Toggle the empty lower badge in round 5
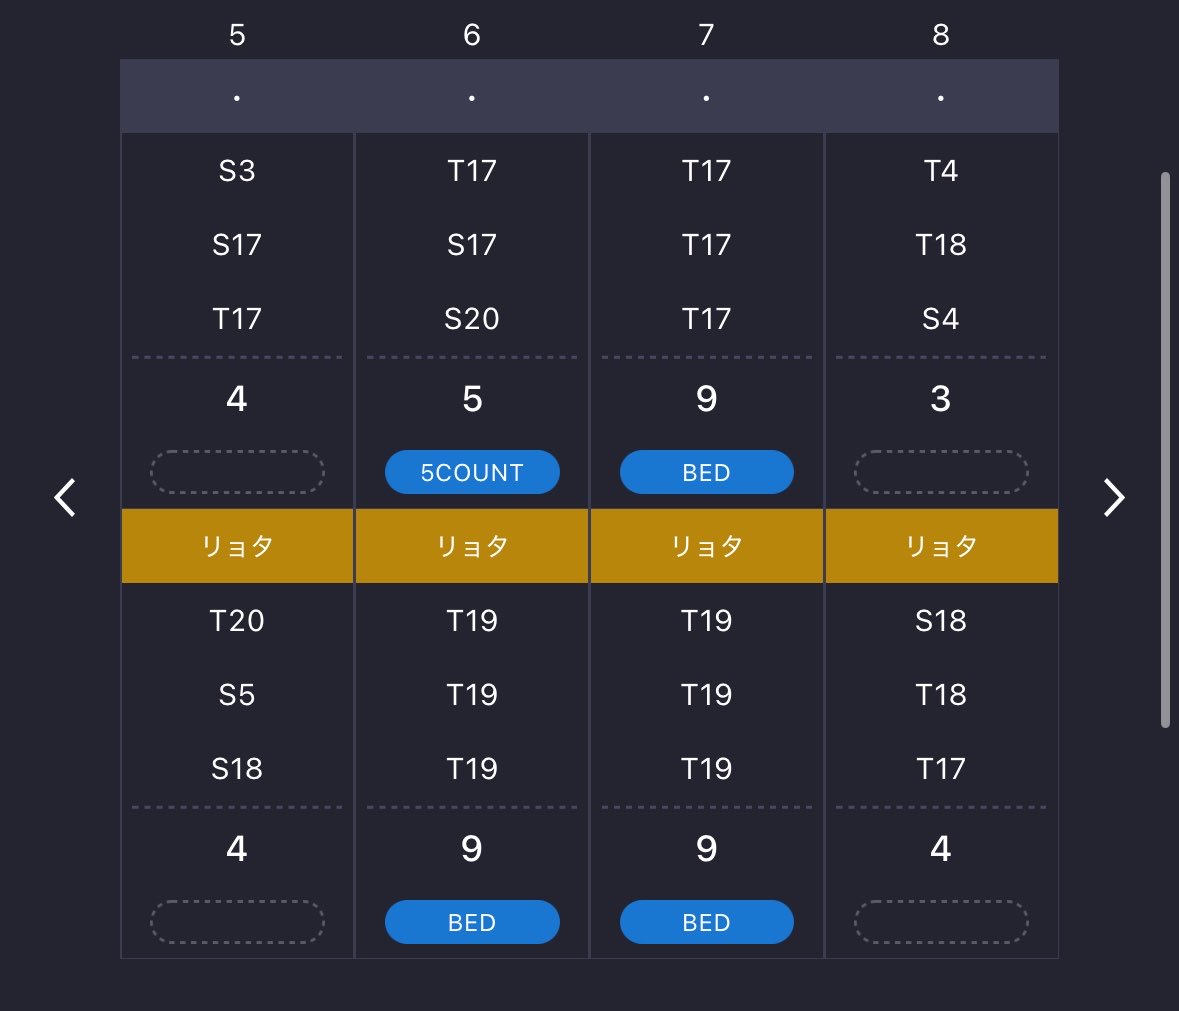The image size is (1179, 1011). (x=238, y=922)
